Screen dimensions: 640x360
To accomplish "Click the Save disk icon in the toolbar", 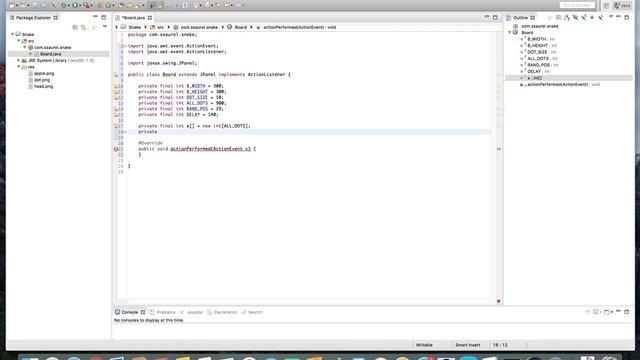I will pyautogui.click(x=35, y=5).
